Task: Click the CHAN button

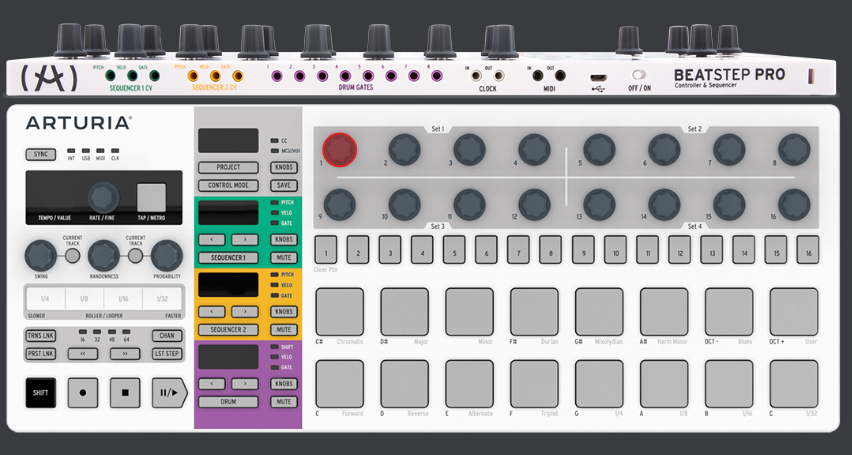Action: (x=167, y=336)
